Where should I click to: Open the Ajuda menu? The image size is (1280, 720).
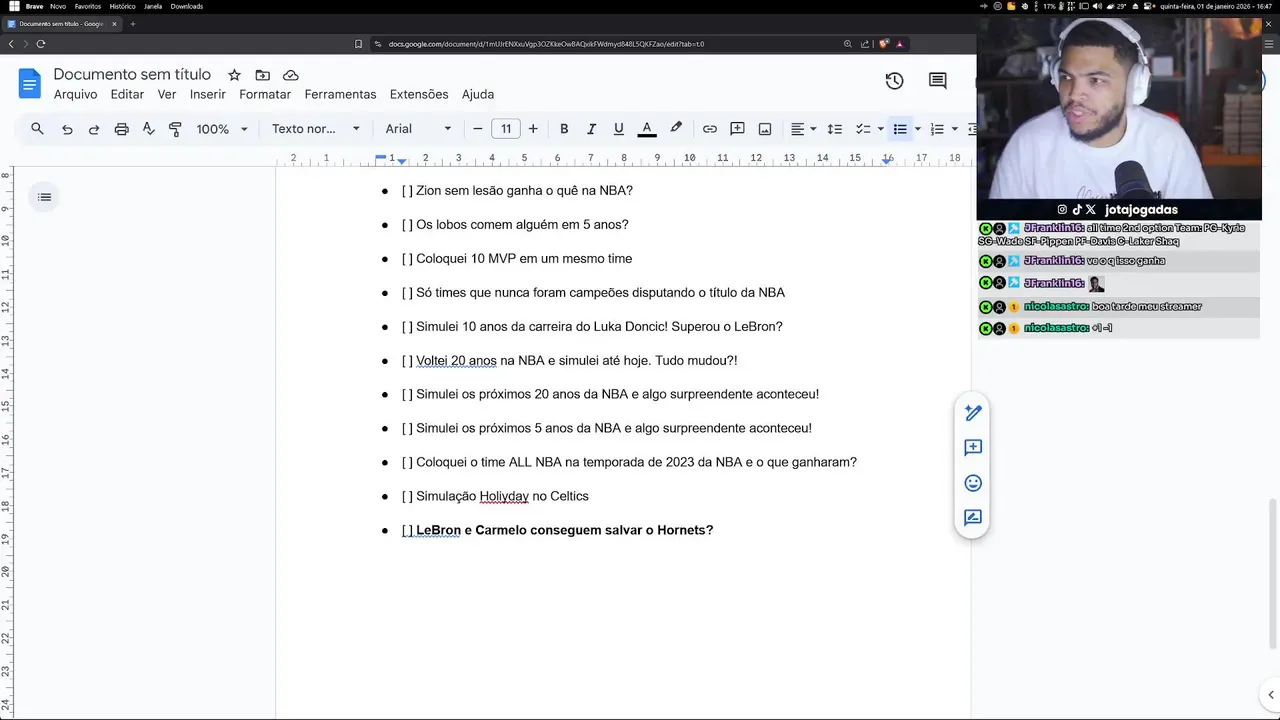(x=478, y=94)
